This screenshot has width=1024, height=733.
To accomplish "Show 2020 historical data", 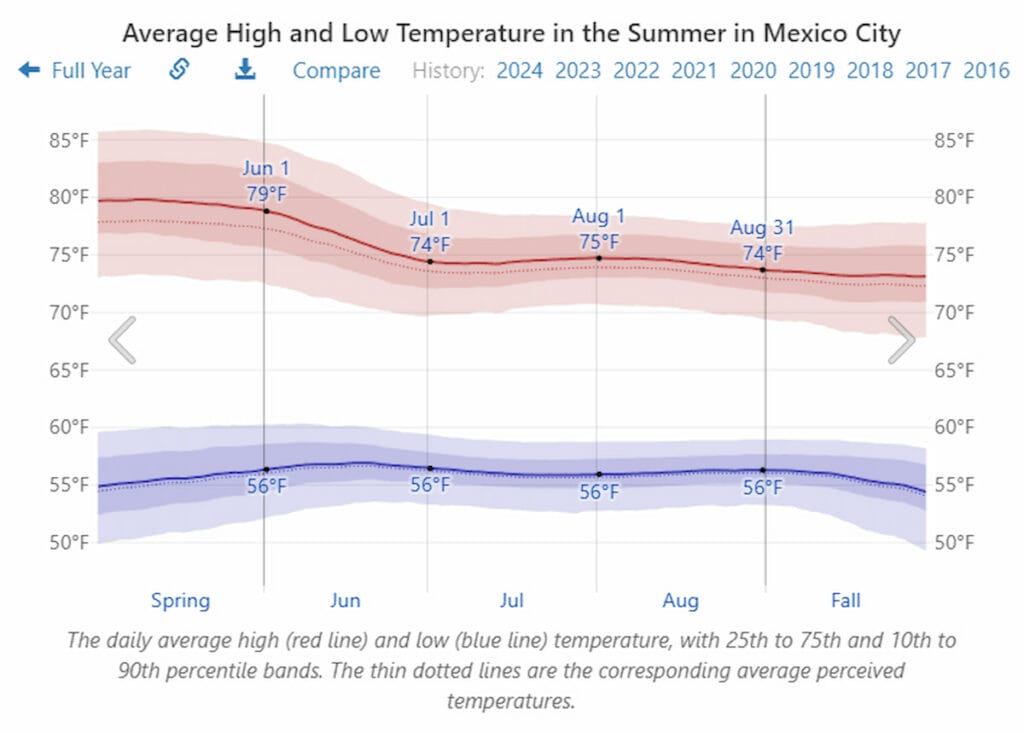I will 753,71.
